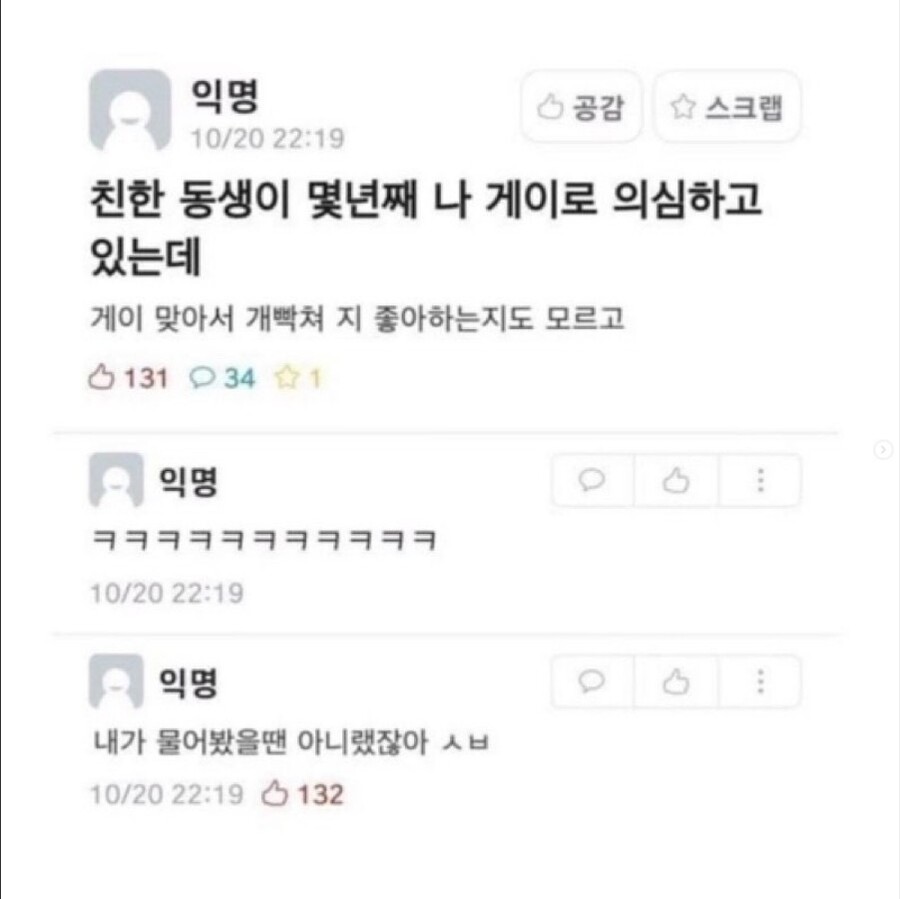
Task: Reply to the ㅋㅋㅋ comment via bubble icon
Action: point(592,480)
